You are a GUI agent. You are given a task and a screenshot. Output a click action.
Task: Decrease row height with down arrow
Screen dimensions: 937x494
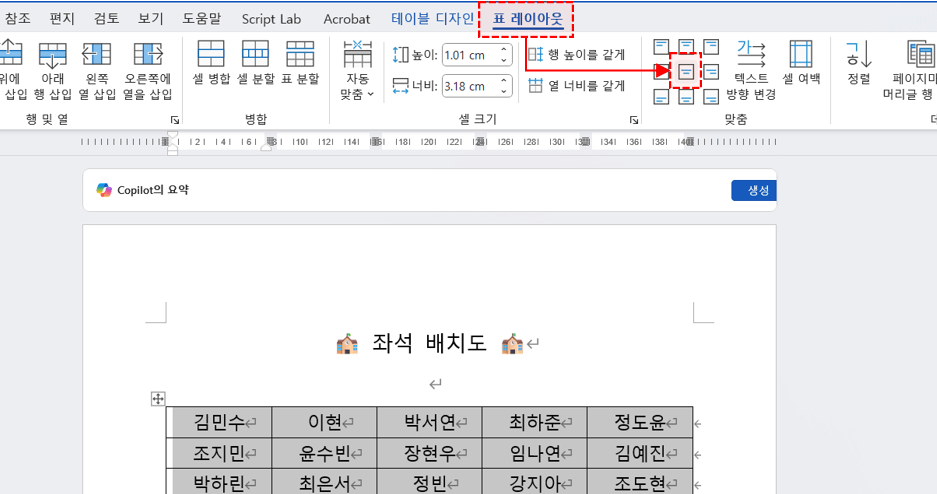point(504,60)
